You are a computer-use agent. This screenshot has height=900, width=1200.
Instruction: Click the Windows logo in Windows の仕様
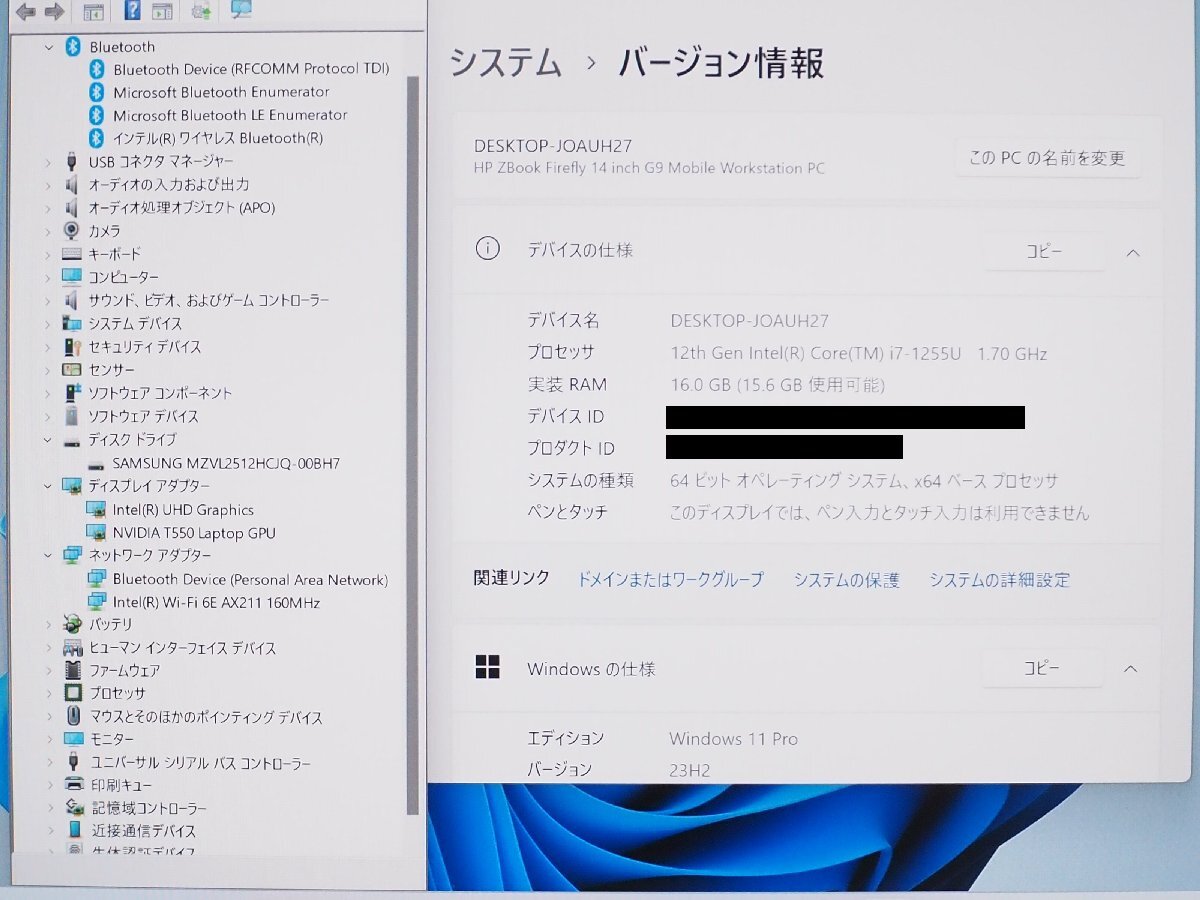[x=487, y=667]
